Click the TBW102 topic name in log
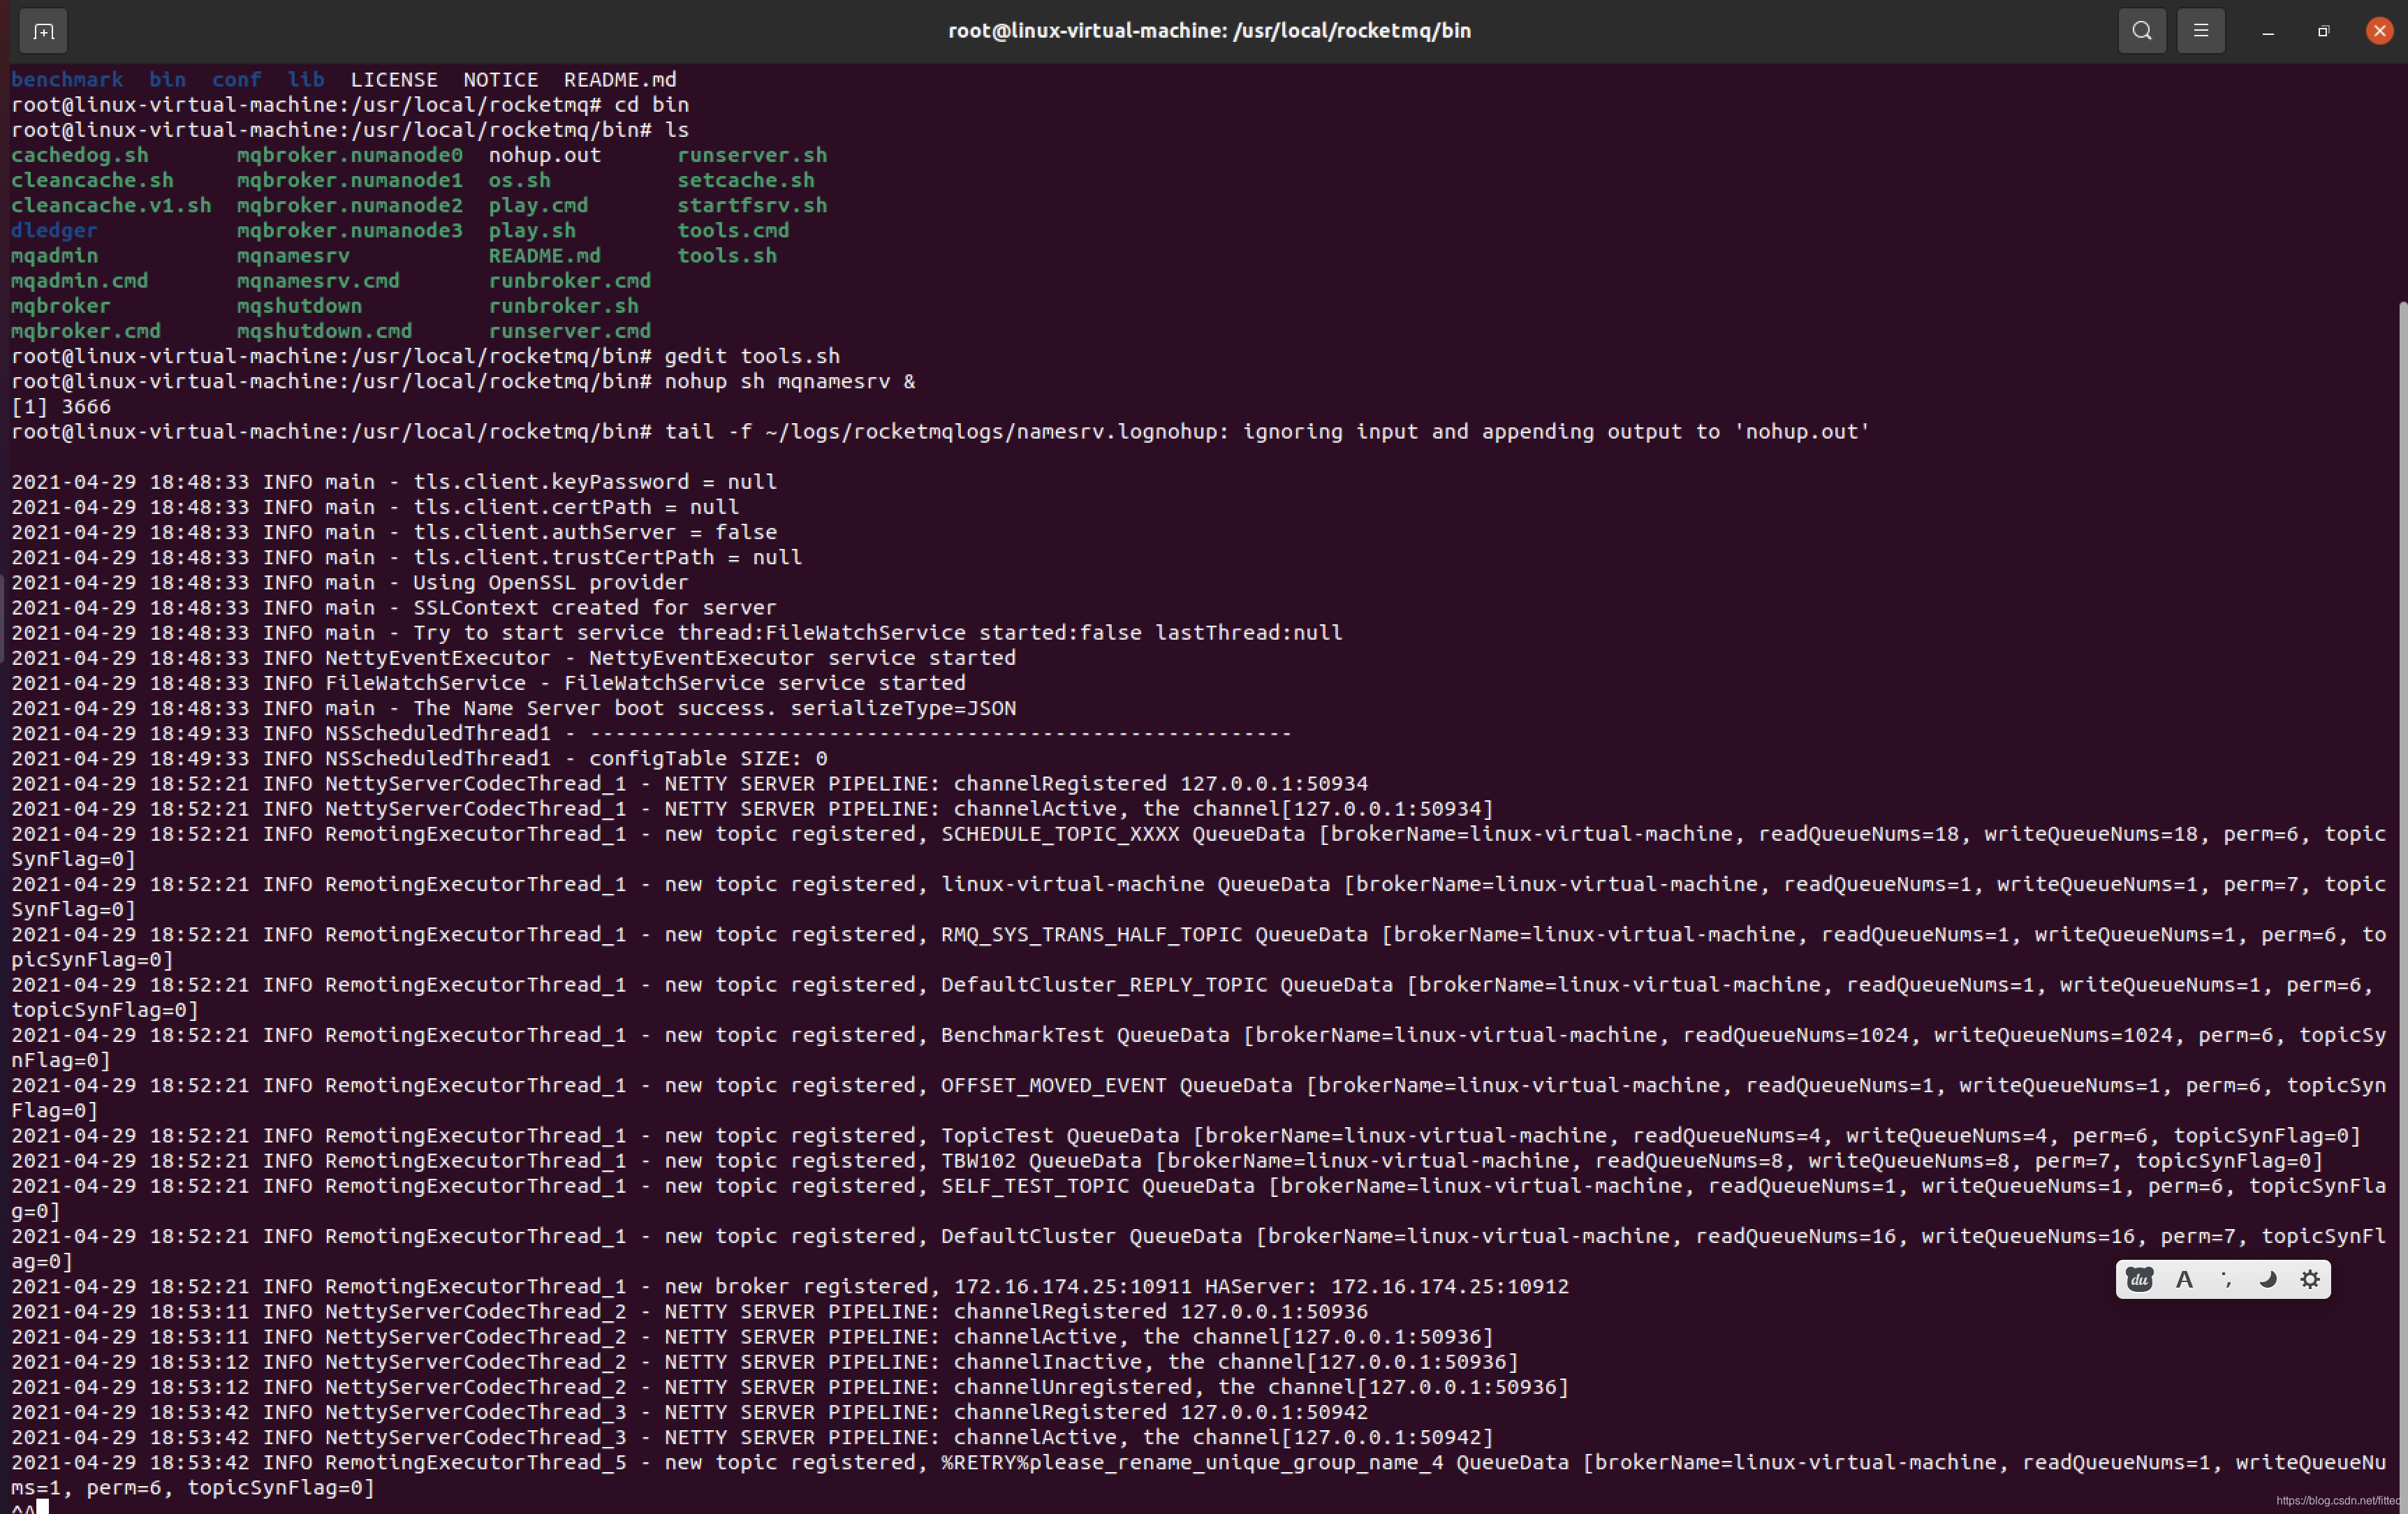The width and height of the screenshot is (2408, 1514). pyautogui.click(x=978, y=1161)
